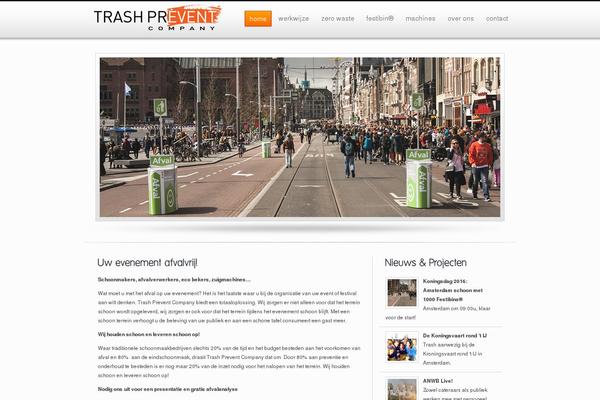The height and width of the screenshot is (400, 600).
Task: Click the 'Schoonmakers, afvalverwerkers, eco bekers' line
Action: (174, 279)
